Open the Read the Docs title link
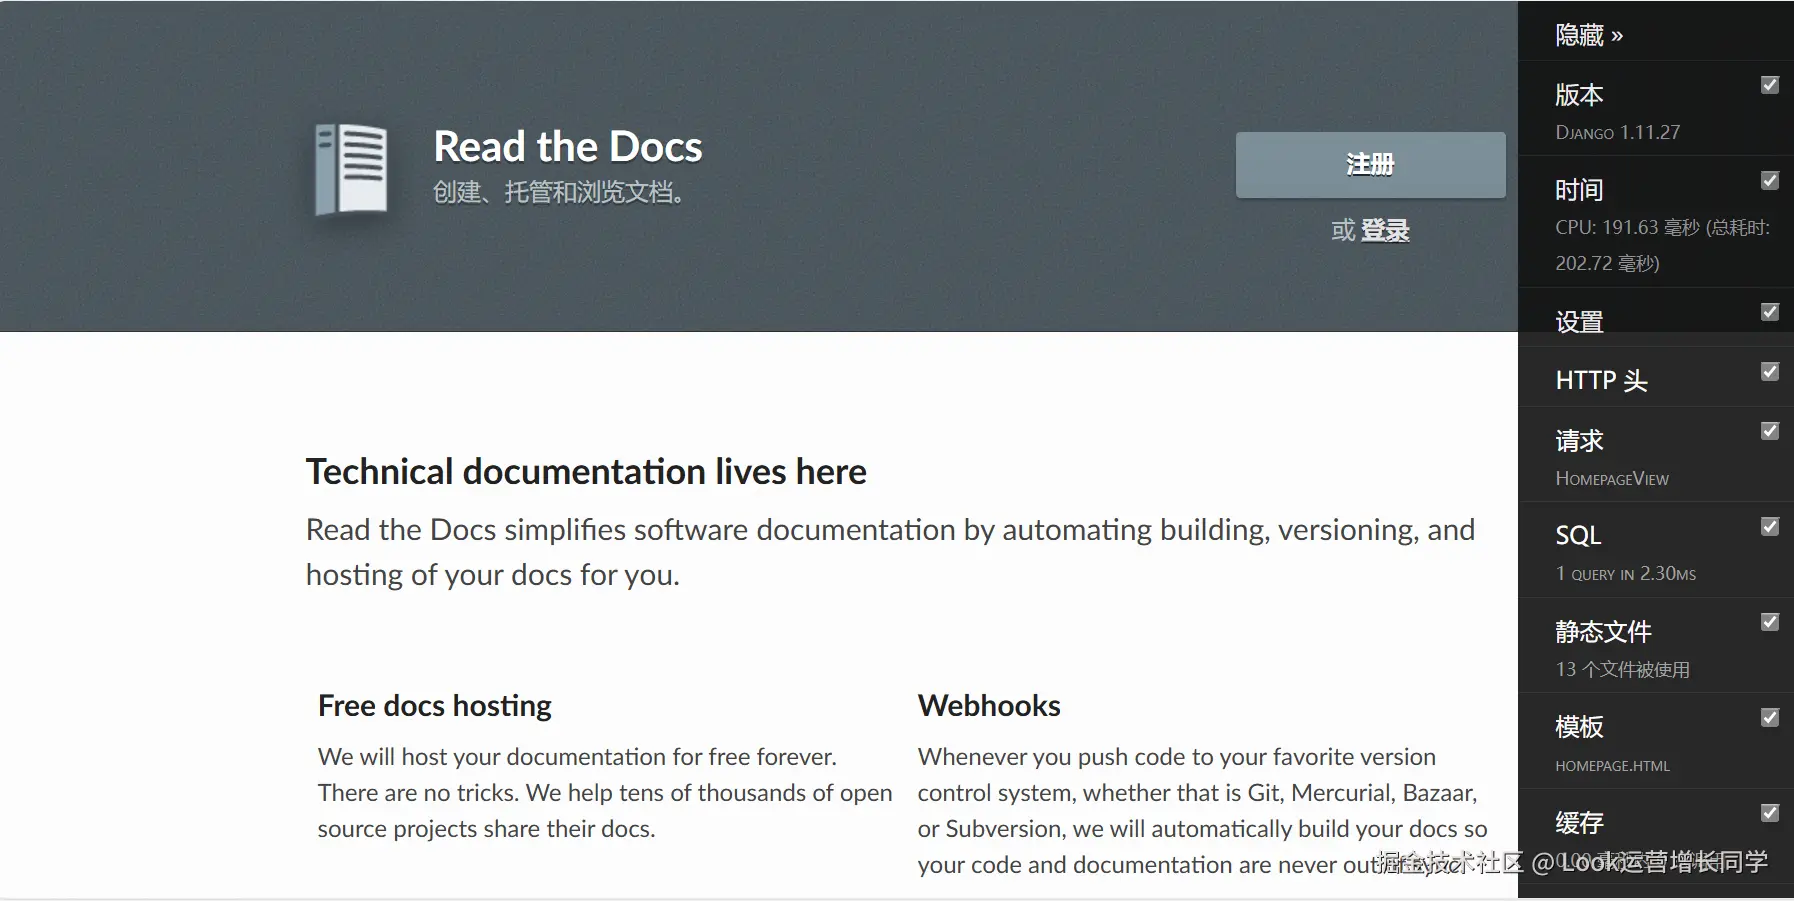Viewport: 1794px width, 901px height. (x=568, y=147)
